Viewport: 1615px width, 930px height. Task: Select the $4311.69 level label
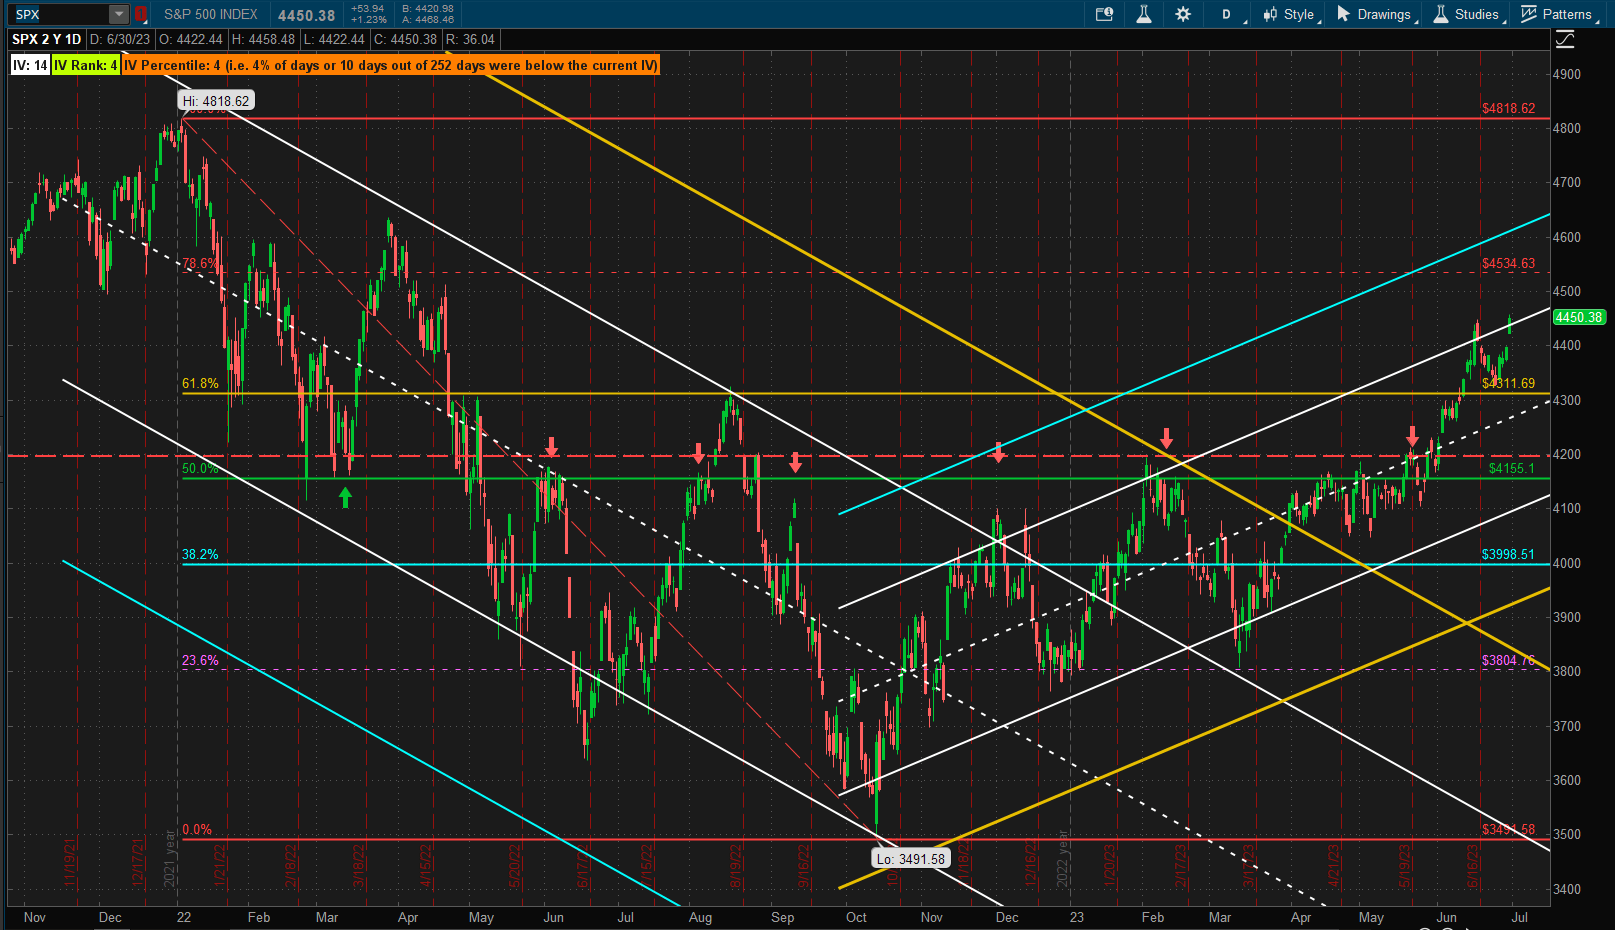[x=1508, y=383]
